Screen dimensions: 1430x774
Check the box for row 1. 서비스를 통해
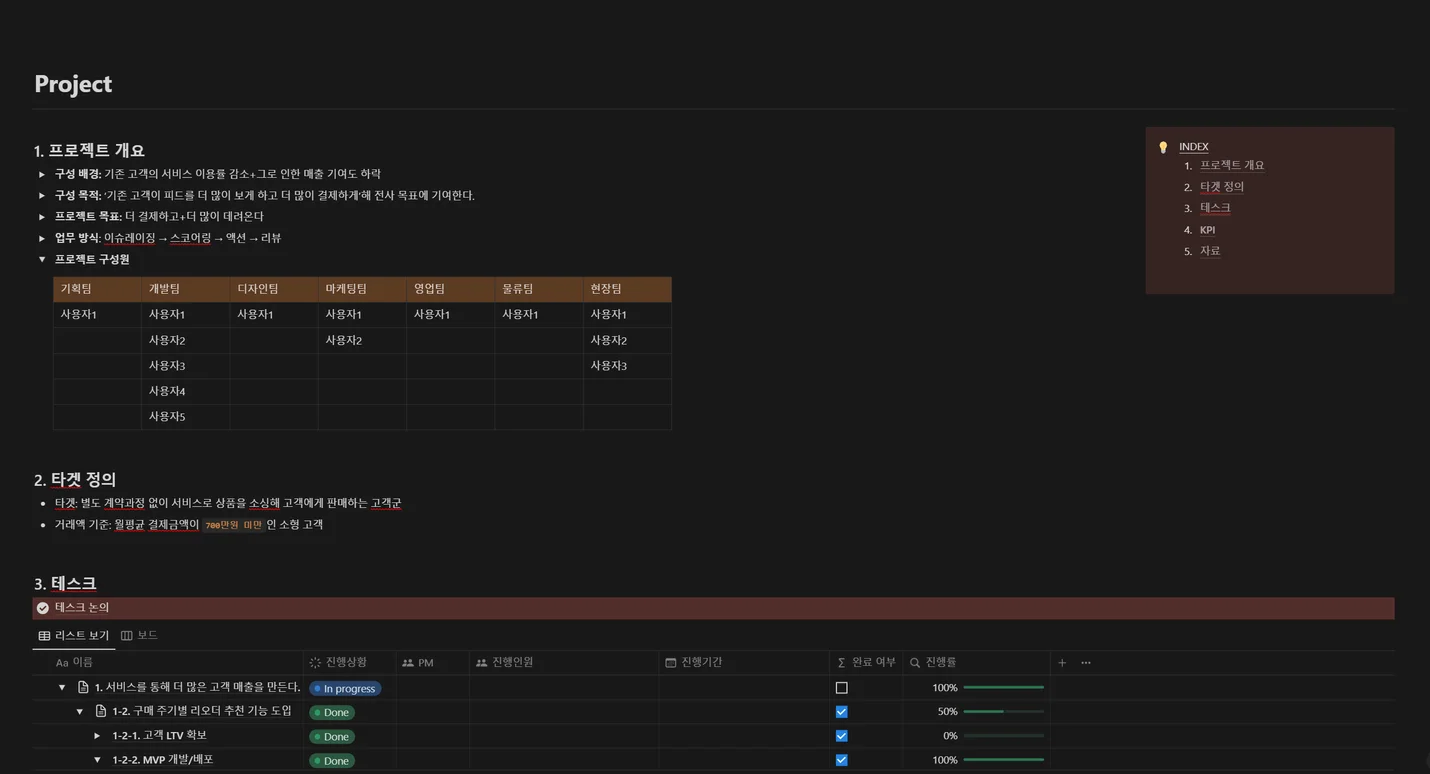tap(841, 688)
